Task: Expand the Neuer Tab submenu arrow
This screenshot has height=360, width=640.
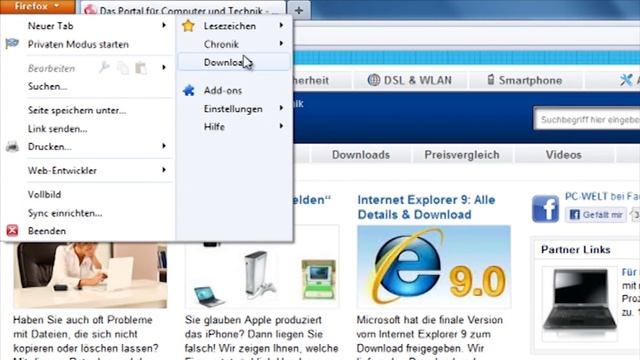Action: pos(164,25)
